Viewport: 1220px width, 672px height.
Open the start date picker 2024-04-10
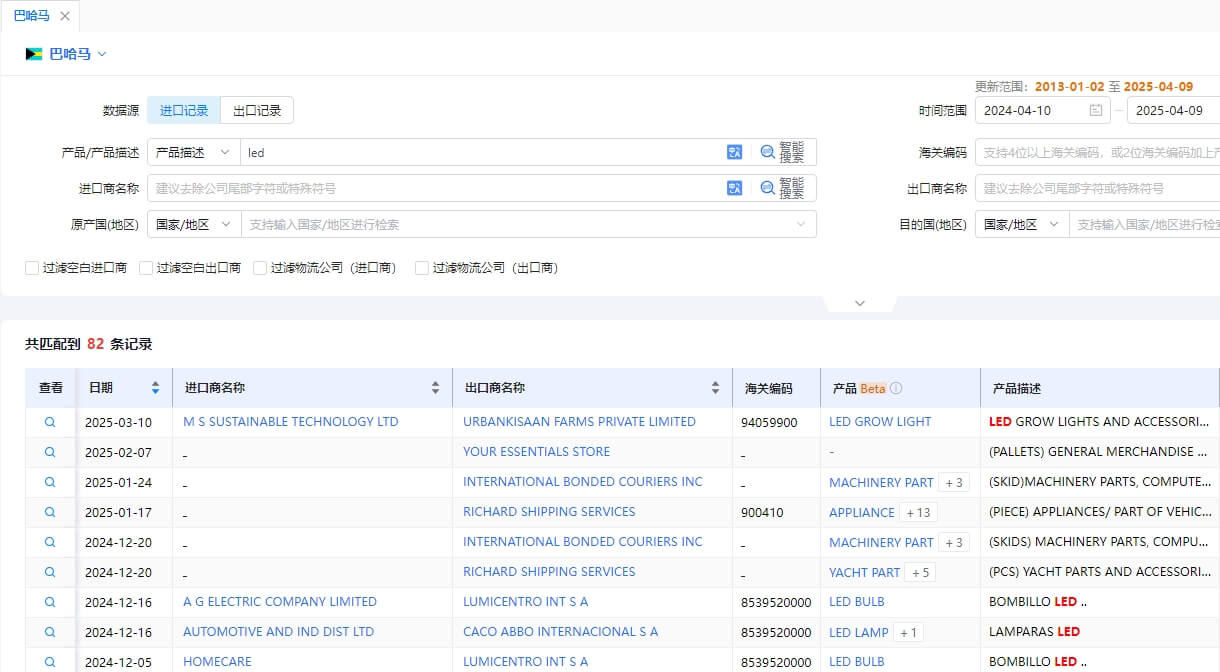pyautogui.click(x=1043, y=110)
